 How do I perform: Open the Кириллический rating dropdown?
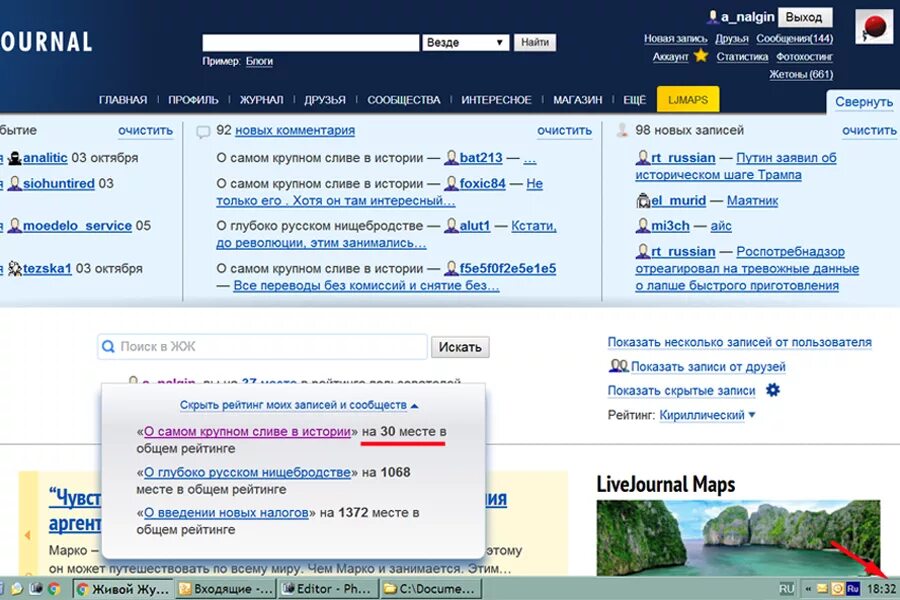coord(707,415)
